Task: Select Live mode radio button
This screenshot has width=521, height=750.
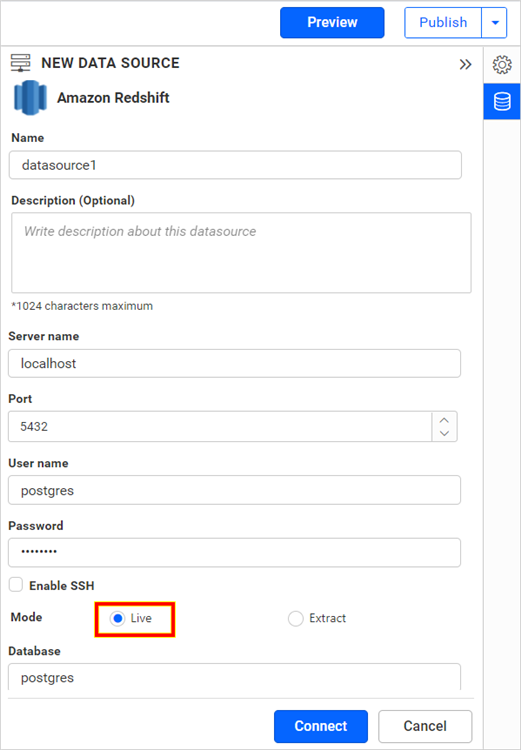Action: pos(117,618)
